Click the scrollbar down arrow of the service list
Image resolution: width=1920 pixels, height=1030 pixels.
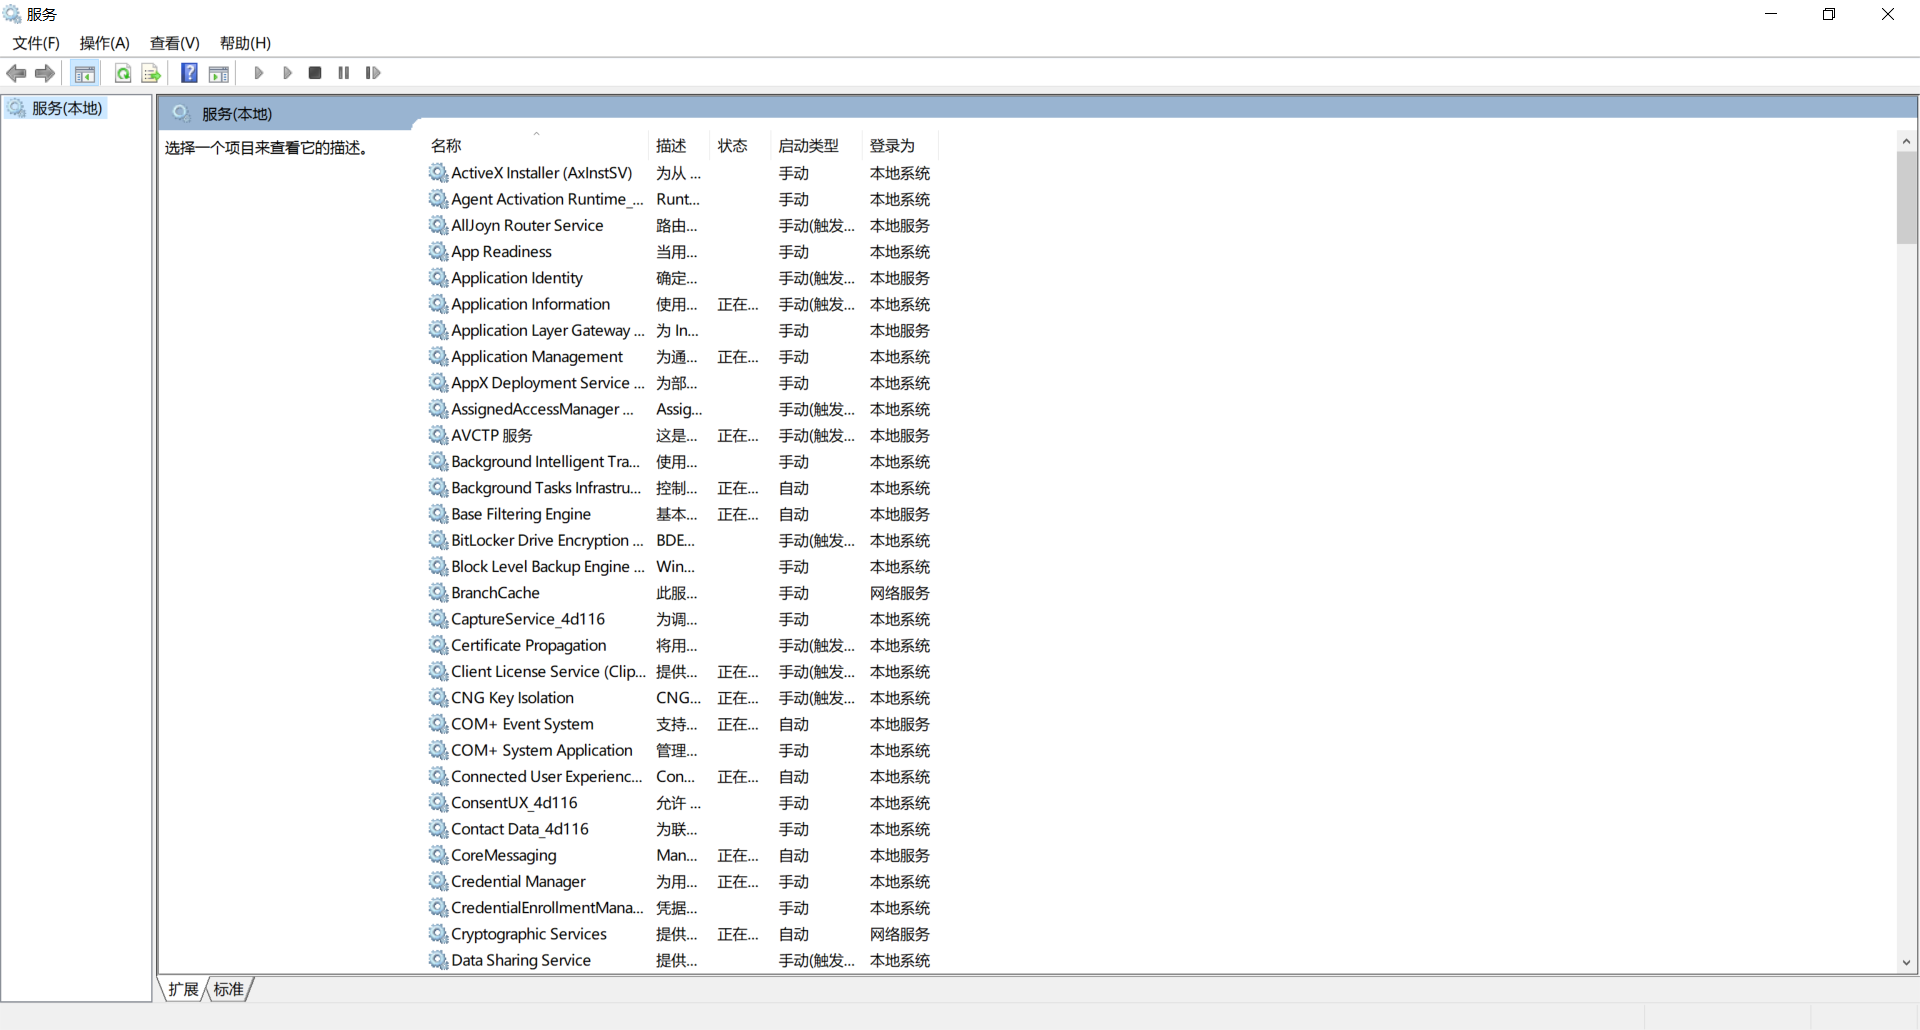tap(1906, 963)
